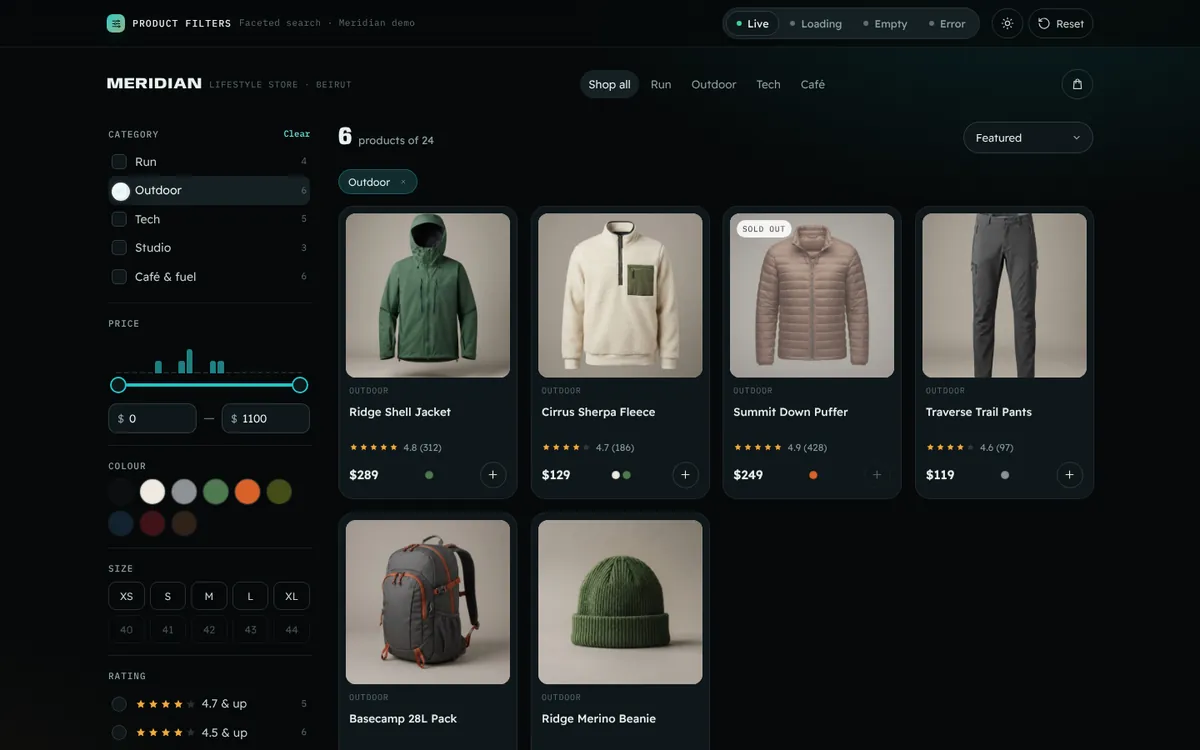Check the Tech category checkbox
The height and width of the screenshot is (750, 1200).
tap(119, 219)
